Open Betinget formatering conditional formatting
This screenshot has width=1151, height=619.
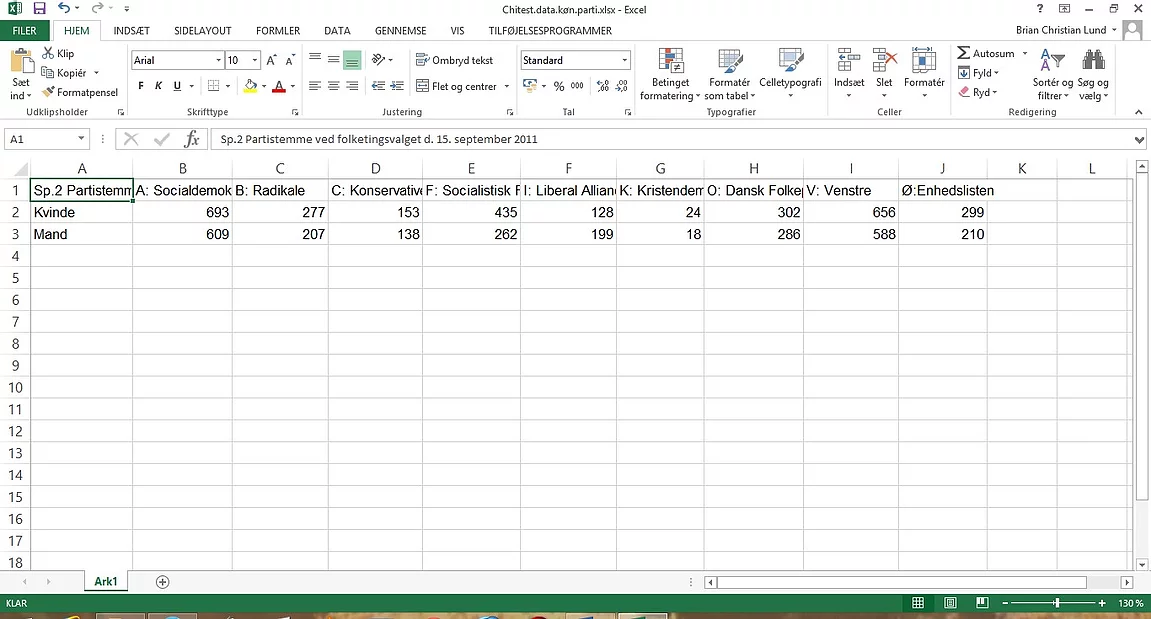[670, 74]
